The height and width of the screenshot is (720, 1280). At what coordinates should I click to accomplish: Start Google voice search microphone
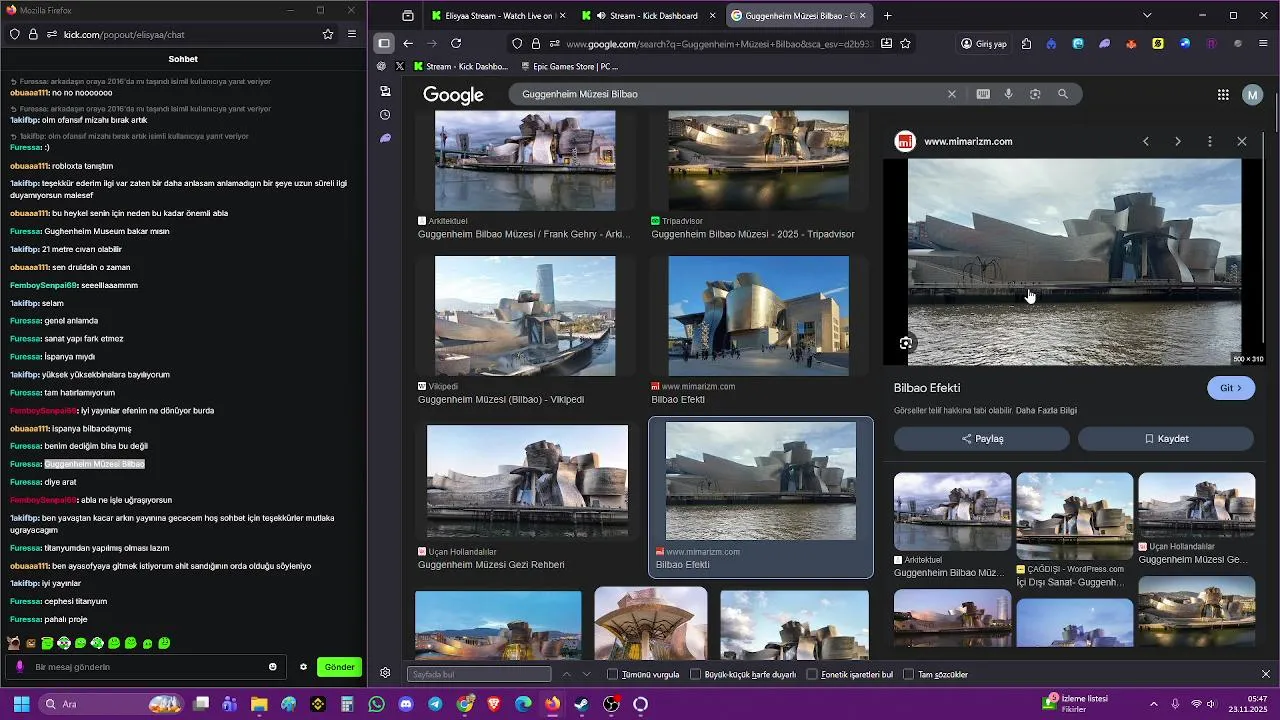(x=1008, y=94)
